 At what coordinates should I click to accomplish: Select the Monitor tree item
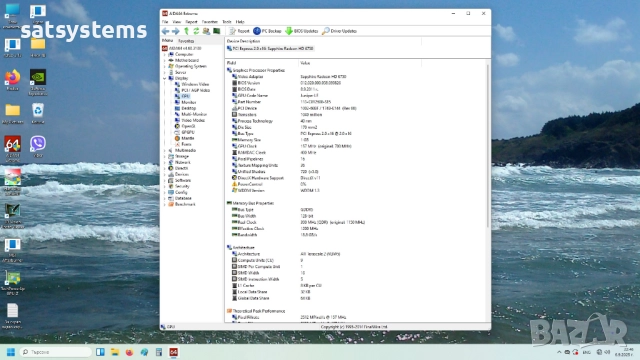click(x=186, y=102)
